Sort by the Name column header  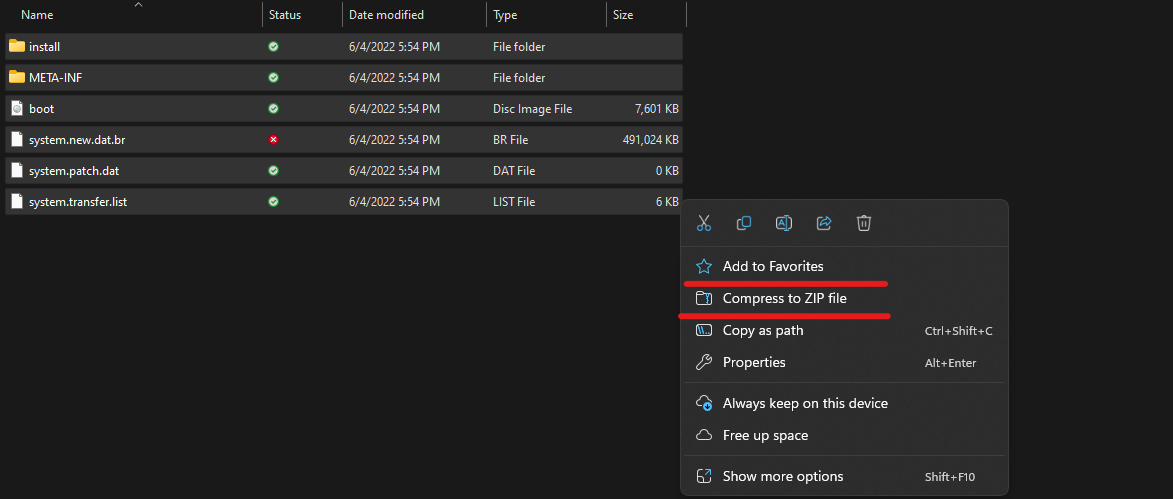[x=37, y=15]
